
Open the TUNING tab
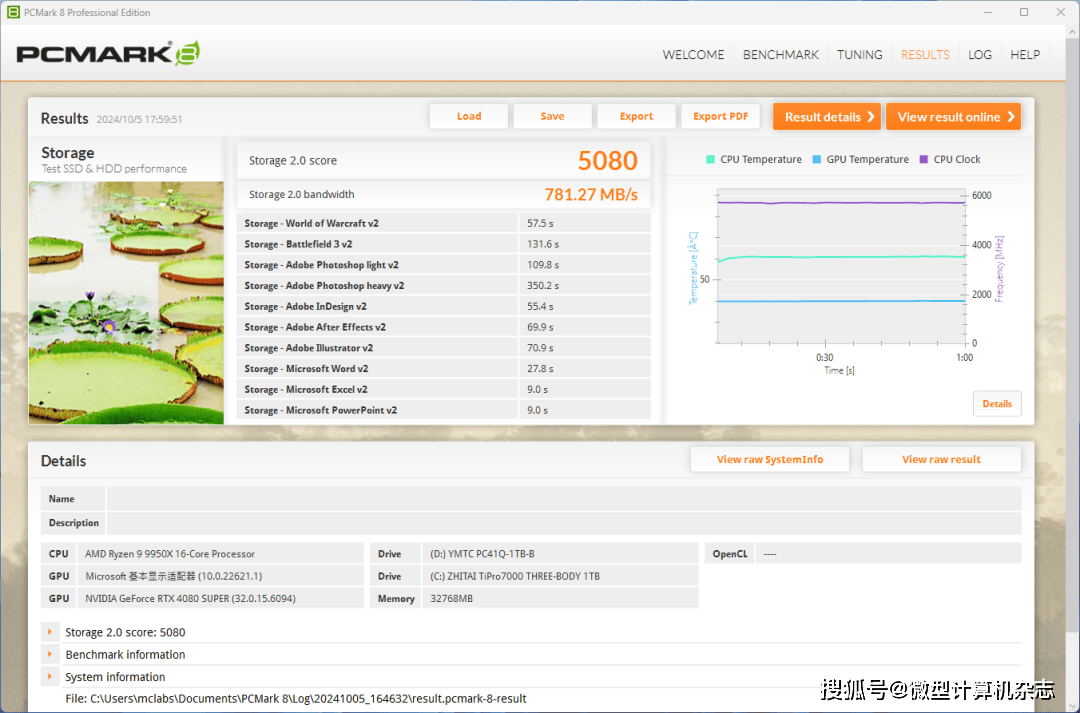point(860,54)
